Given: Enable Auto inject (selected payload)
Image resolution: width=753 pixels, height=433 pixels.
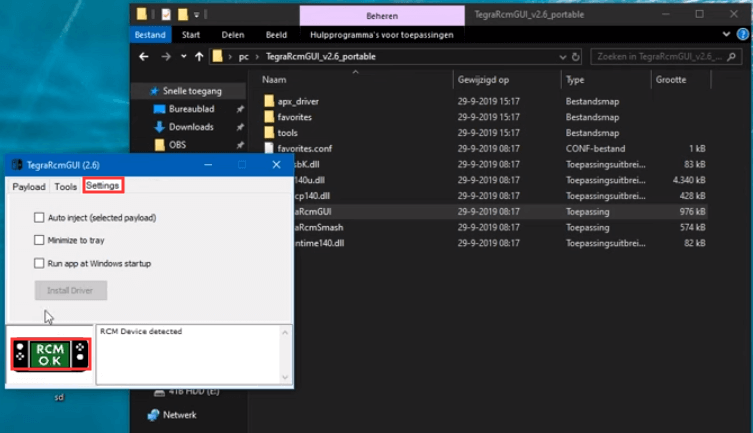Looking at the screenshot, I should tap(39, 217).
